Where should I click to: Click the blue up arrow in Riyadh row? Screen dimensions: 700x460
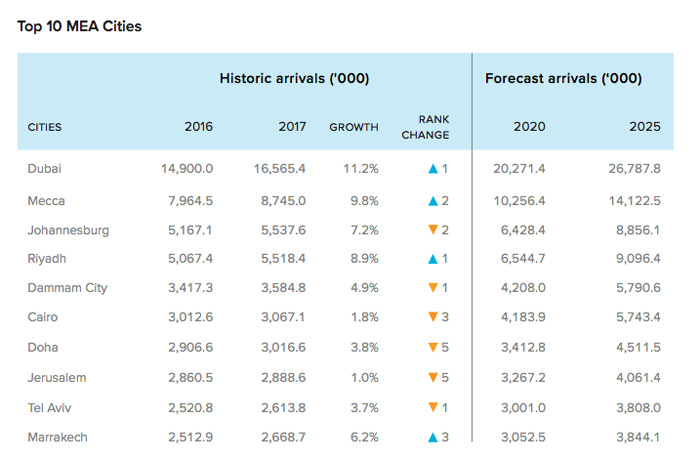click(x=433, y=259)
